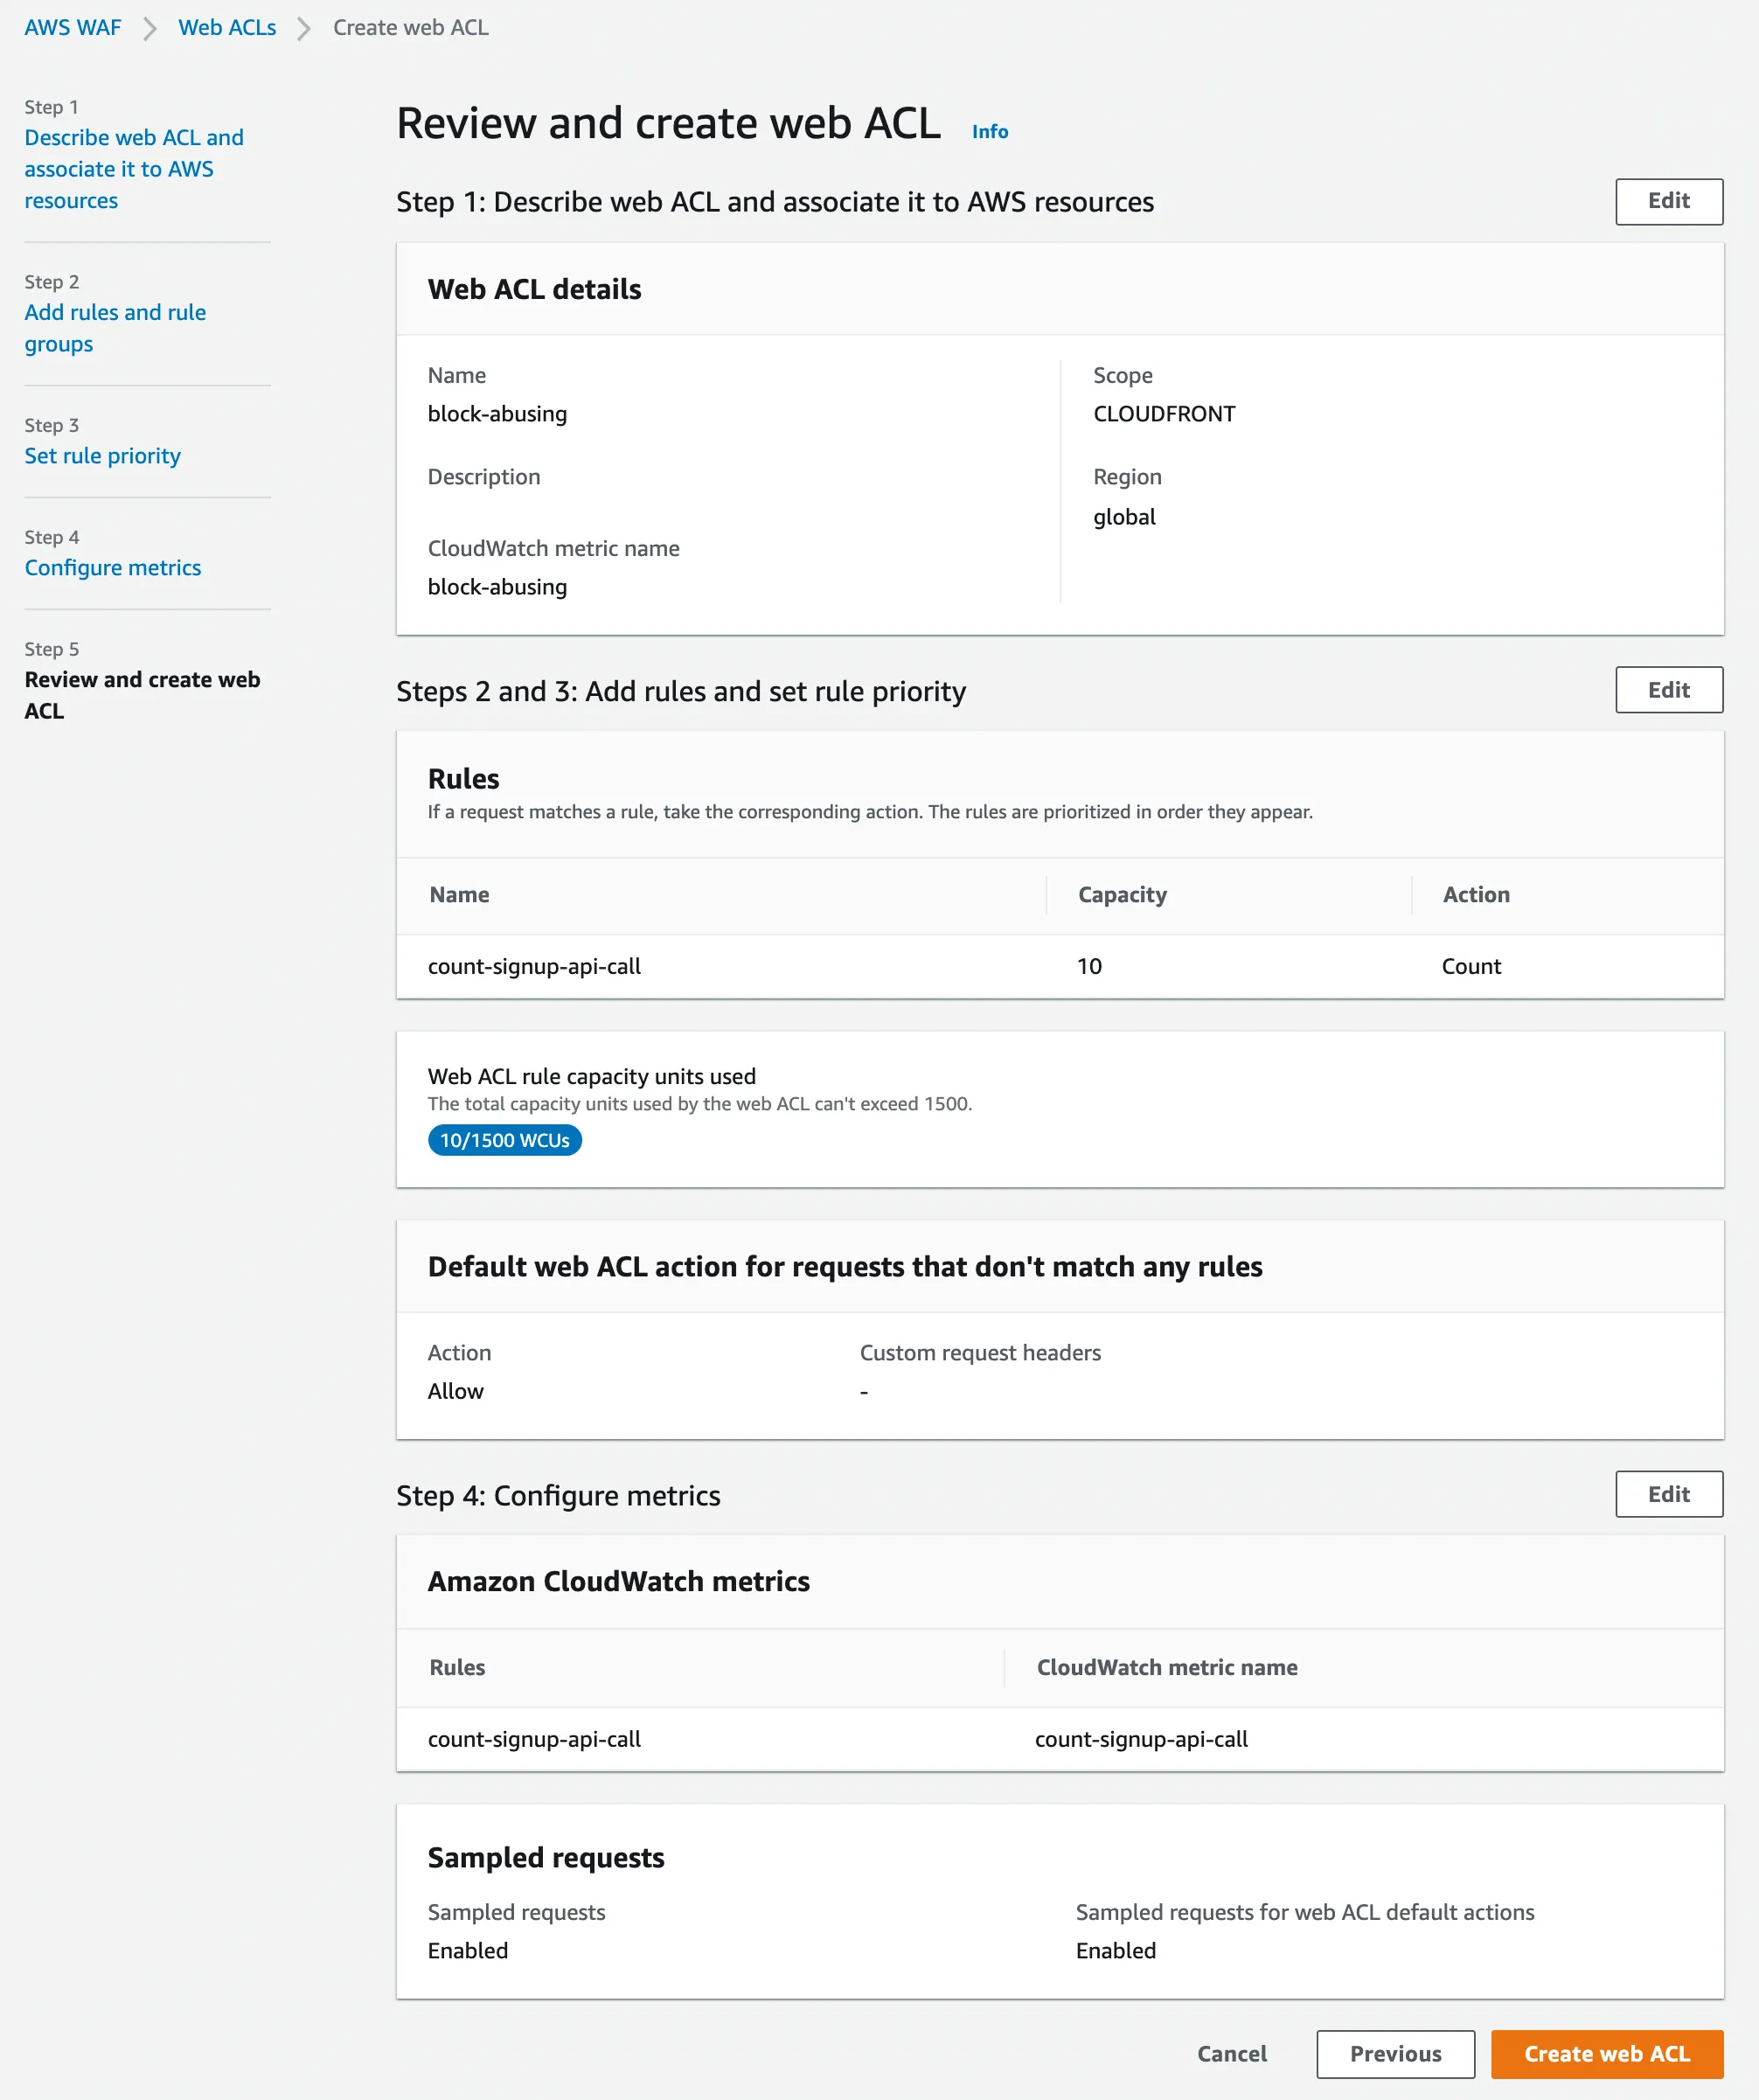Click the 10/1500 WCUs capacity badge
Viewport: 1759px width, 2100px height.
point(504,1140)
